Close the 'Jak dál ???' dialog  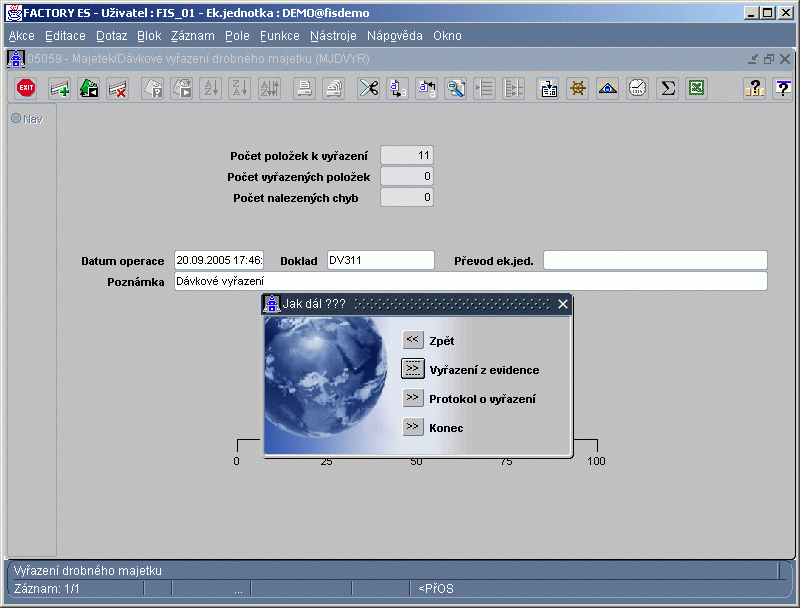coord(562,304)
